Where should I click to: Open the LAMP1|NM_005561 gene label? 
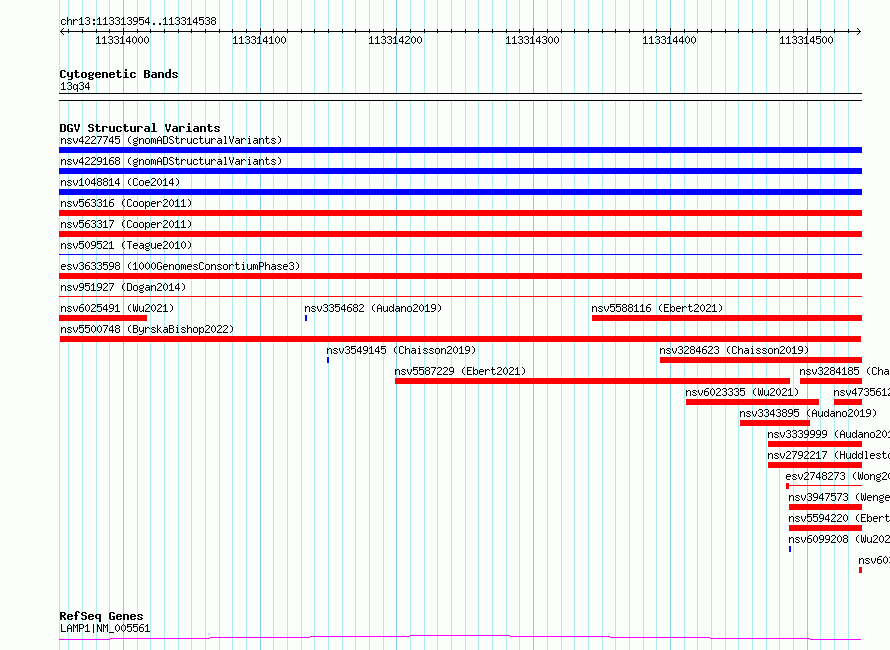click(105, 628)
